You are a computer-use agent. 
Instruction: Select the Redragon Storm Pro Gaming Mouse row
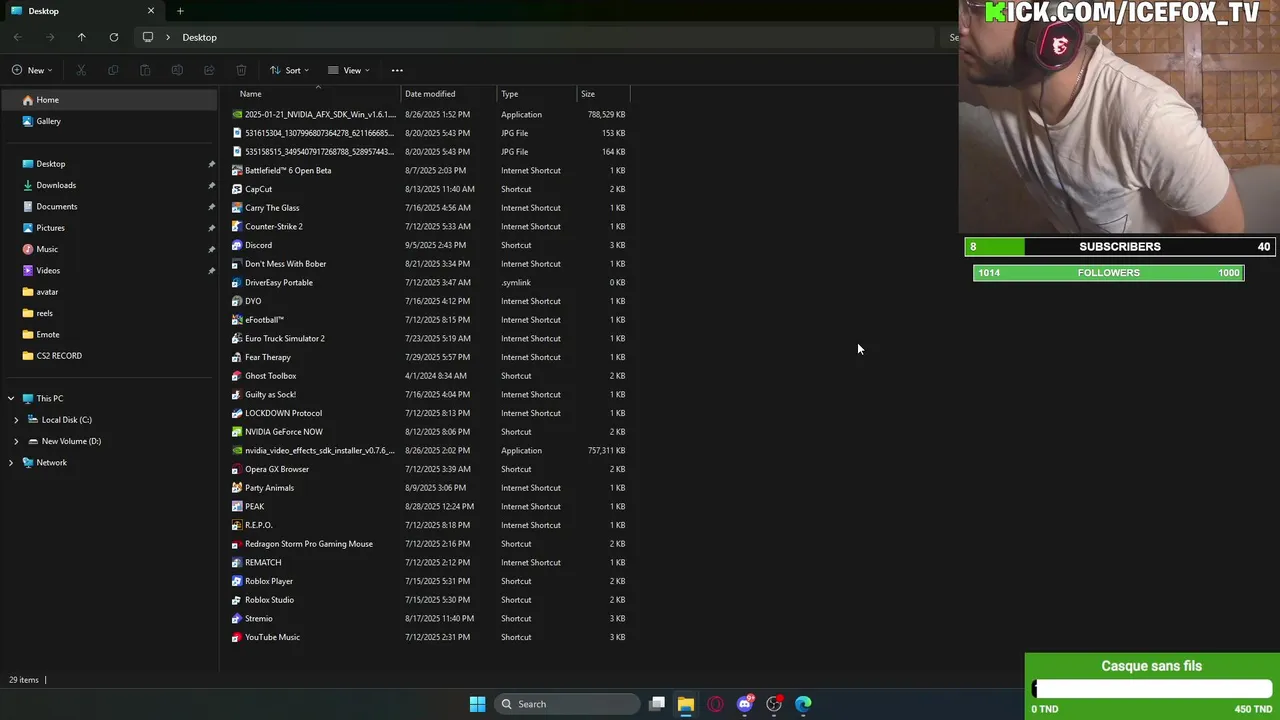pyautogui.click(x=428, y=544)
